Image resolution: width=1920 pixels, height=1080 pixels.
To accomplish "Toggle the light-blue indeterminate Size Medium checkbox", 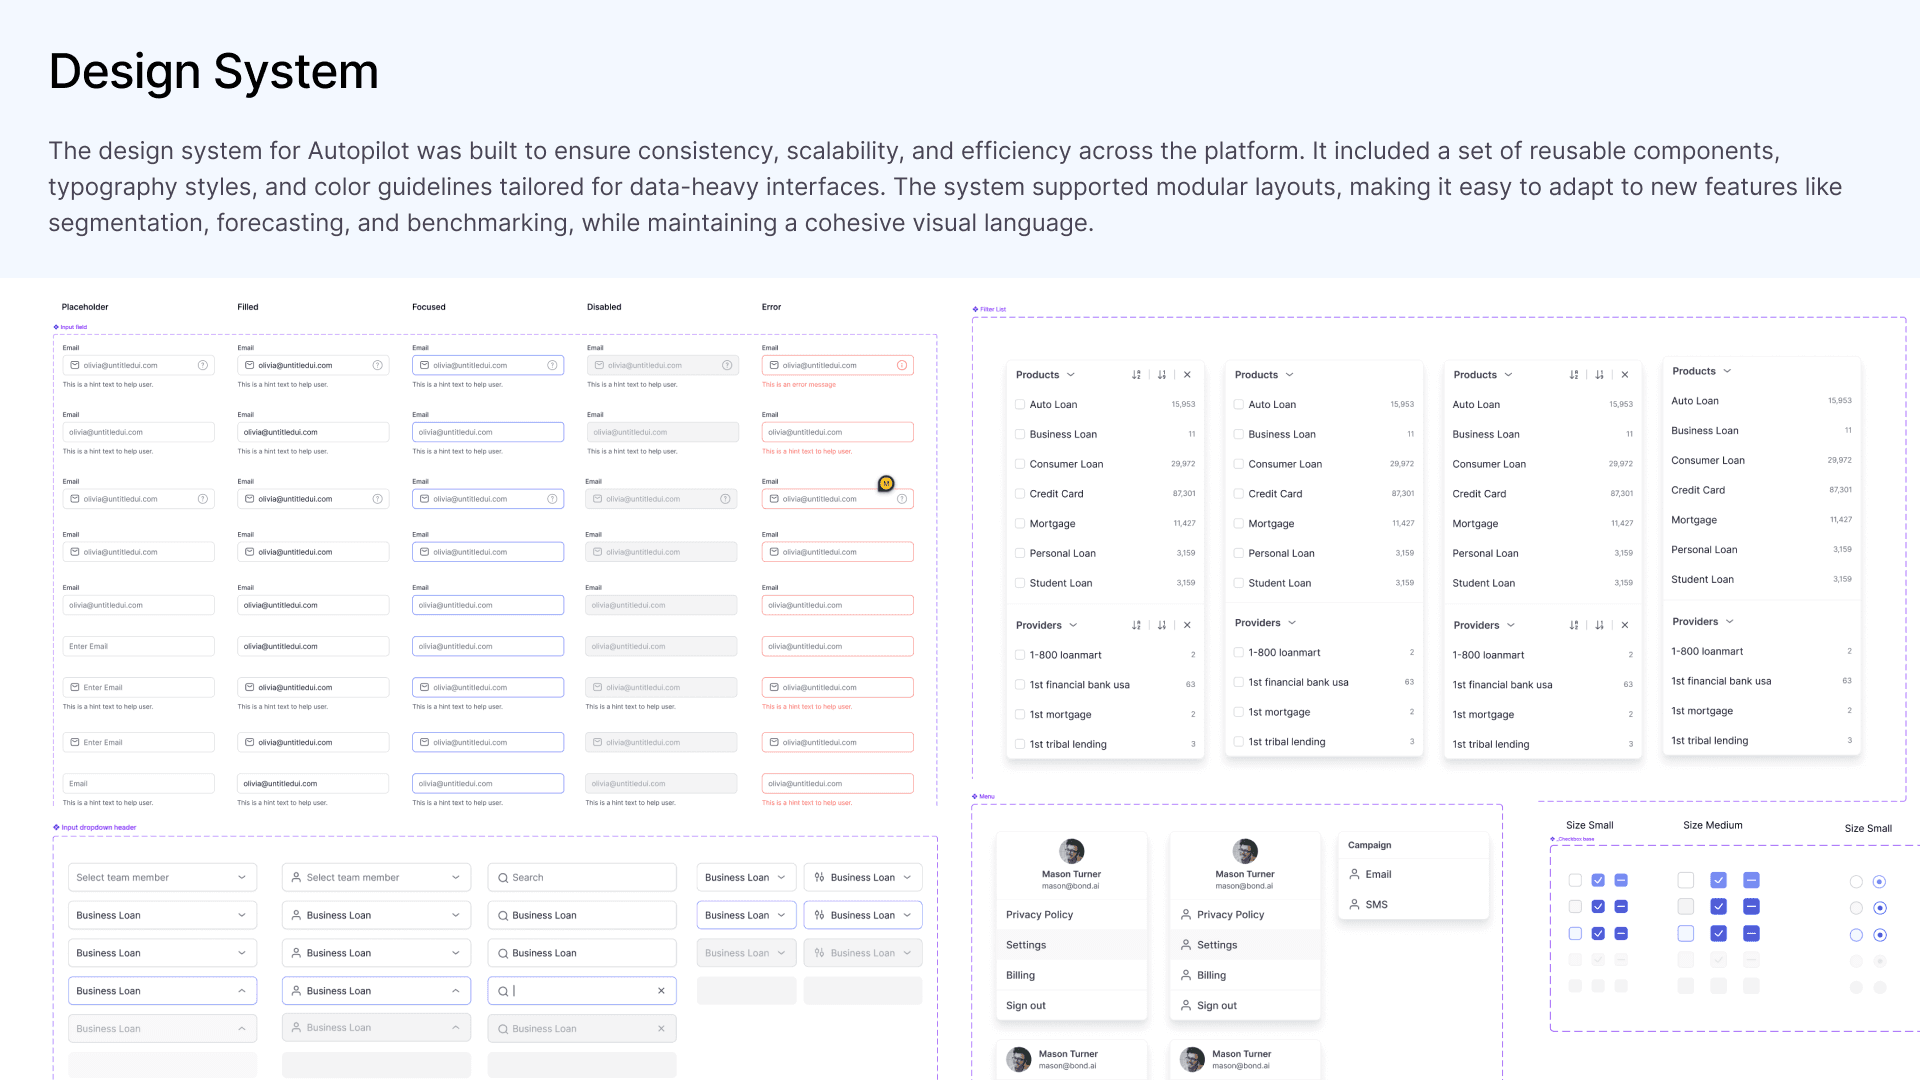I will [x=1751, y=881].
